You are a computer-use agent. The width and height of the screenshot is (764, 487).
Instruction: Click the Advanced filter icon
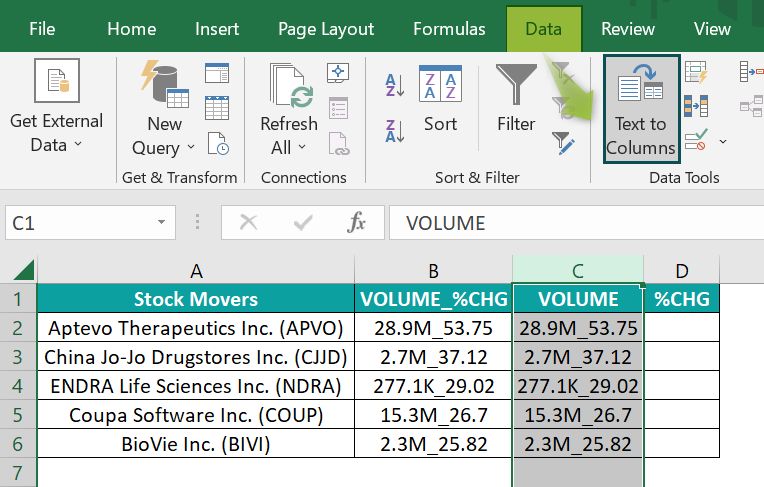(x=563, y=143)
